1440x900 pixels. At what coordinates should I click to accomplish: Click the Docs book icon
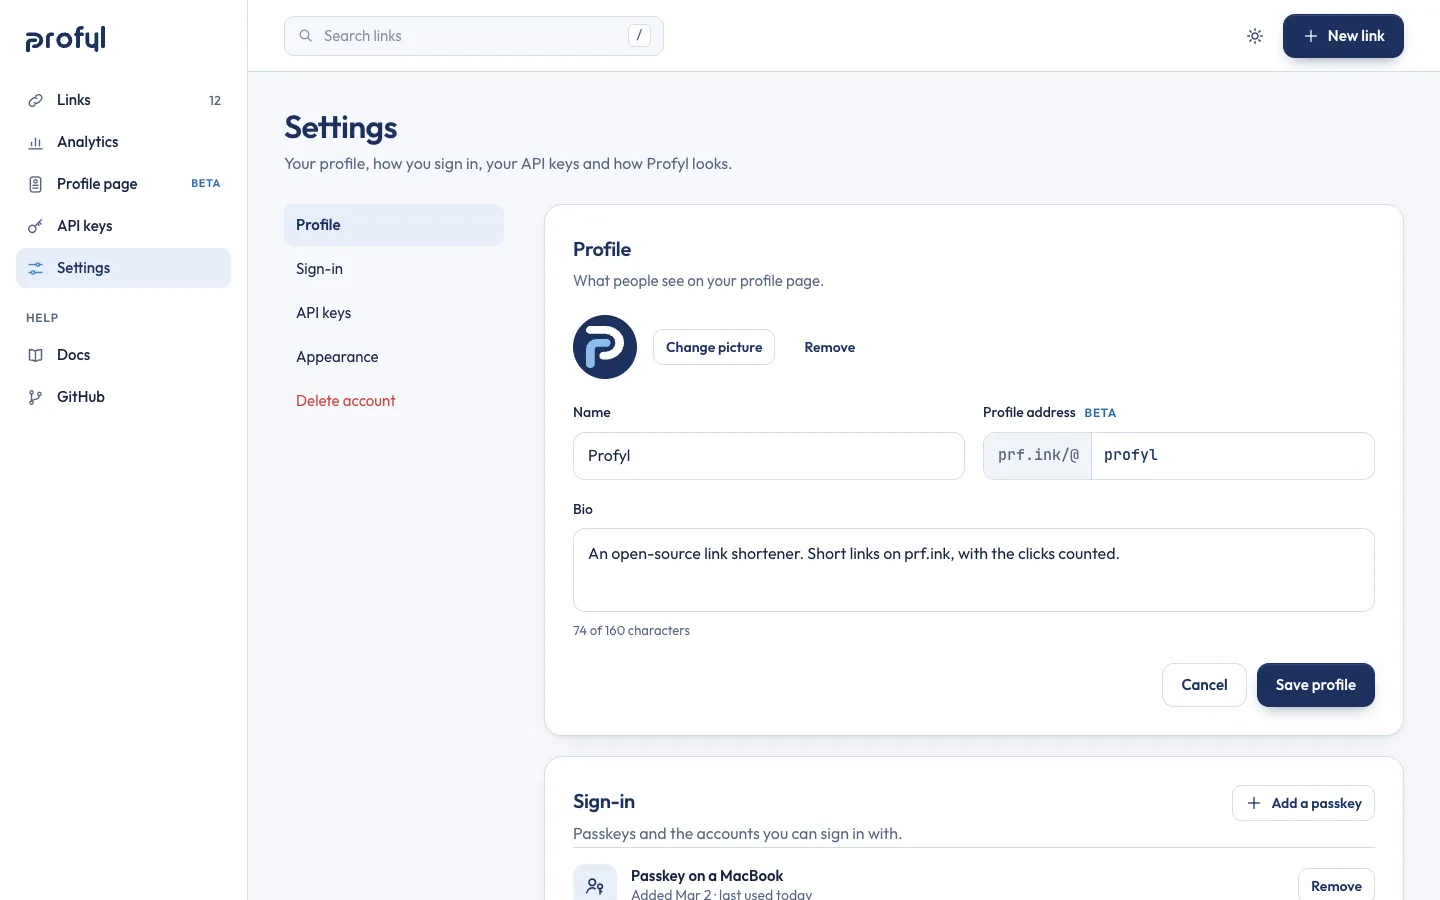35,355
